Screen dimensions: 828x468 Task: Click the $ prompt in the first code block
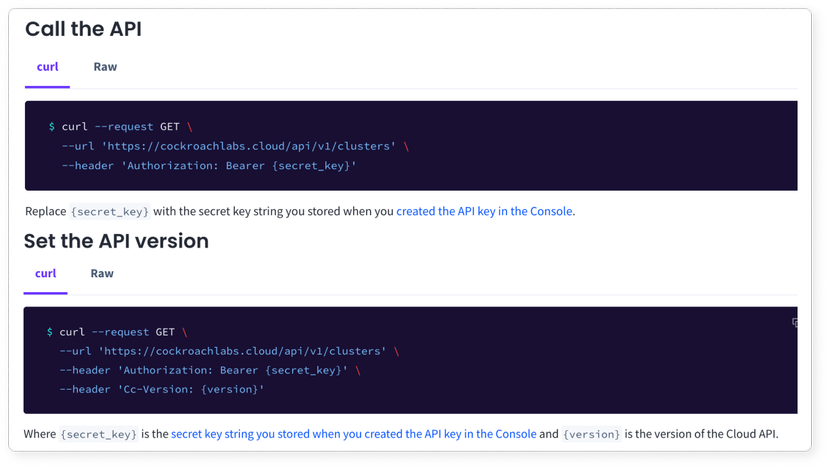tap(52, 127)
